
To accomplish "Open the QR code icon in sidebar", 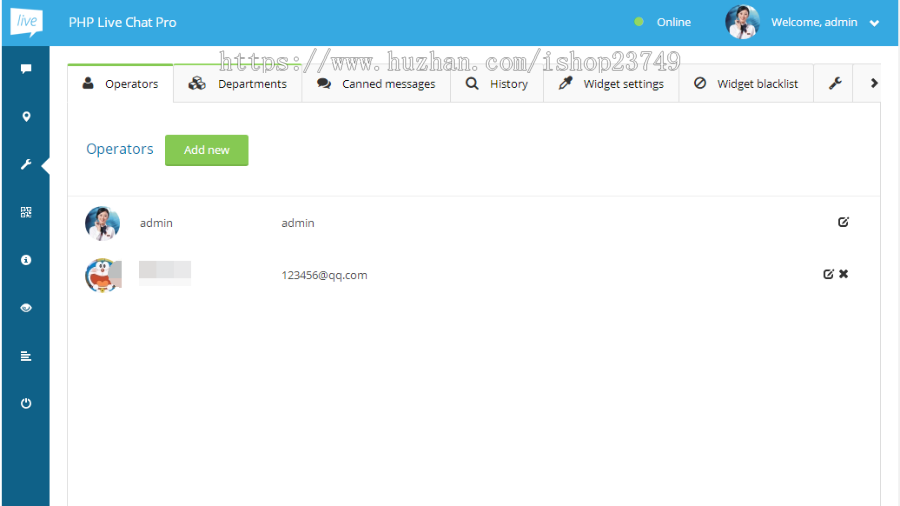I will 26,212.
